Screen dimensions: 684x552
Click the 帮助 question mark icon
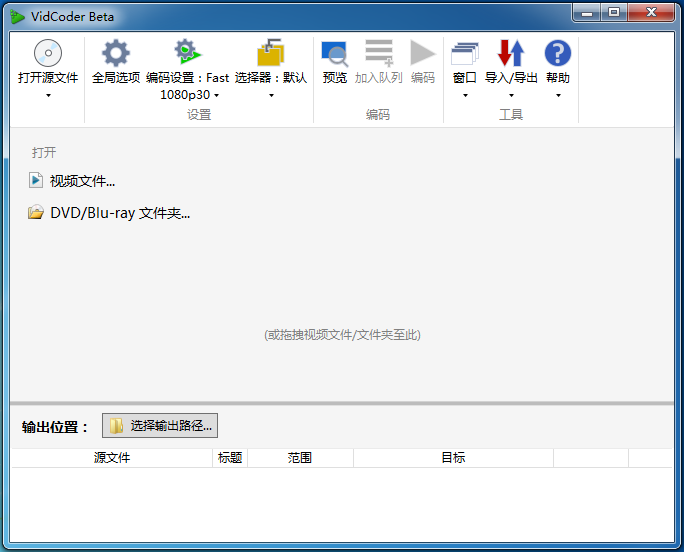557,53
